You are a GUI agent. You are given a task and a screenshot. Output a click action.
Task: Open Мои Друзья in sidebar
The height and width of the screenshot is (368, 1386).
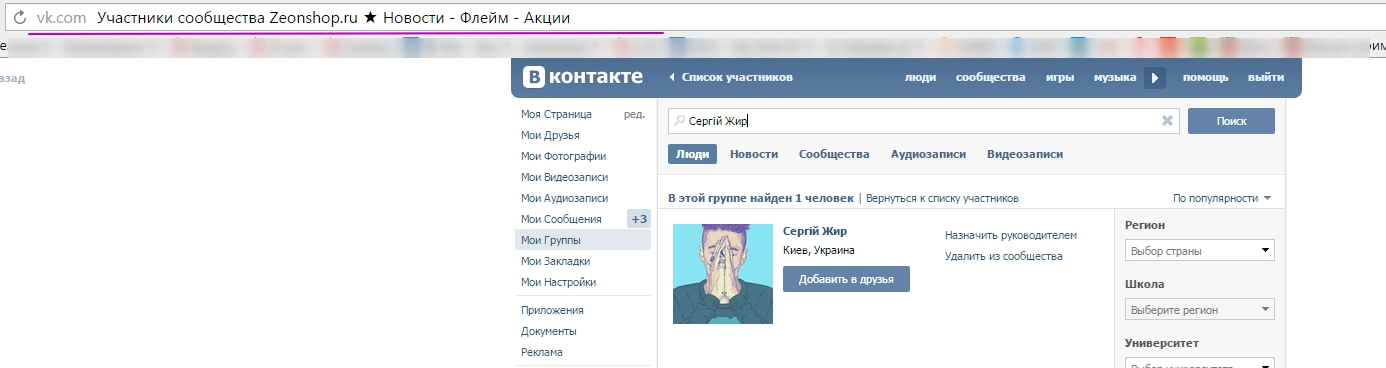(550, 135)
